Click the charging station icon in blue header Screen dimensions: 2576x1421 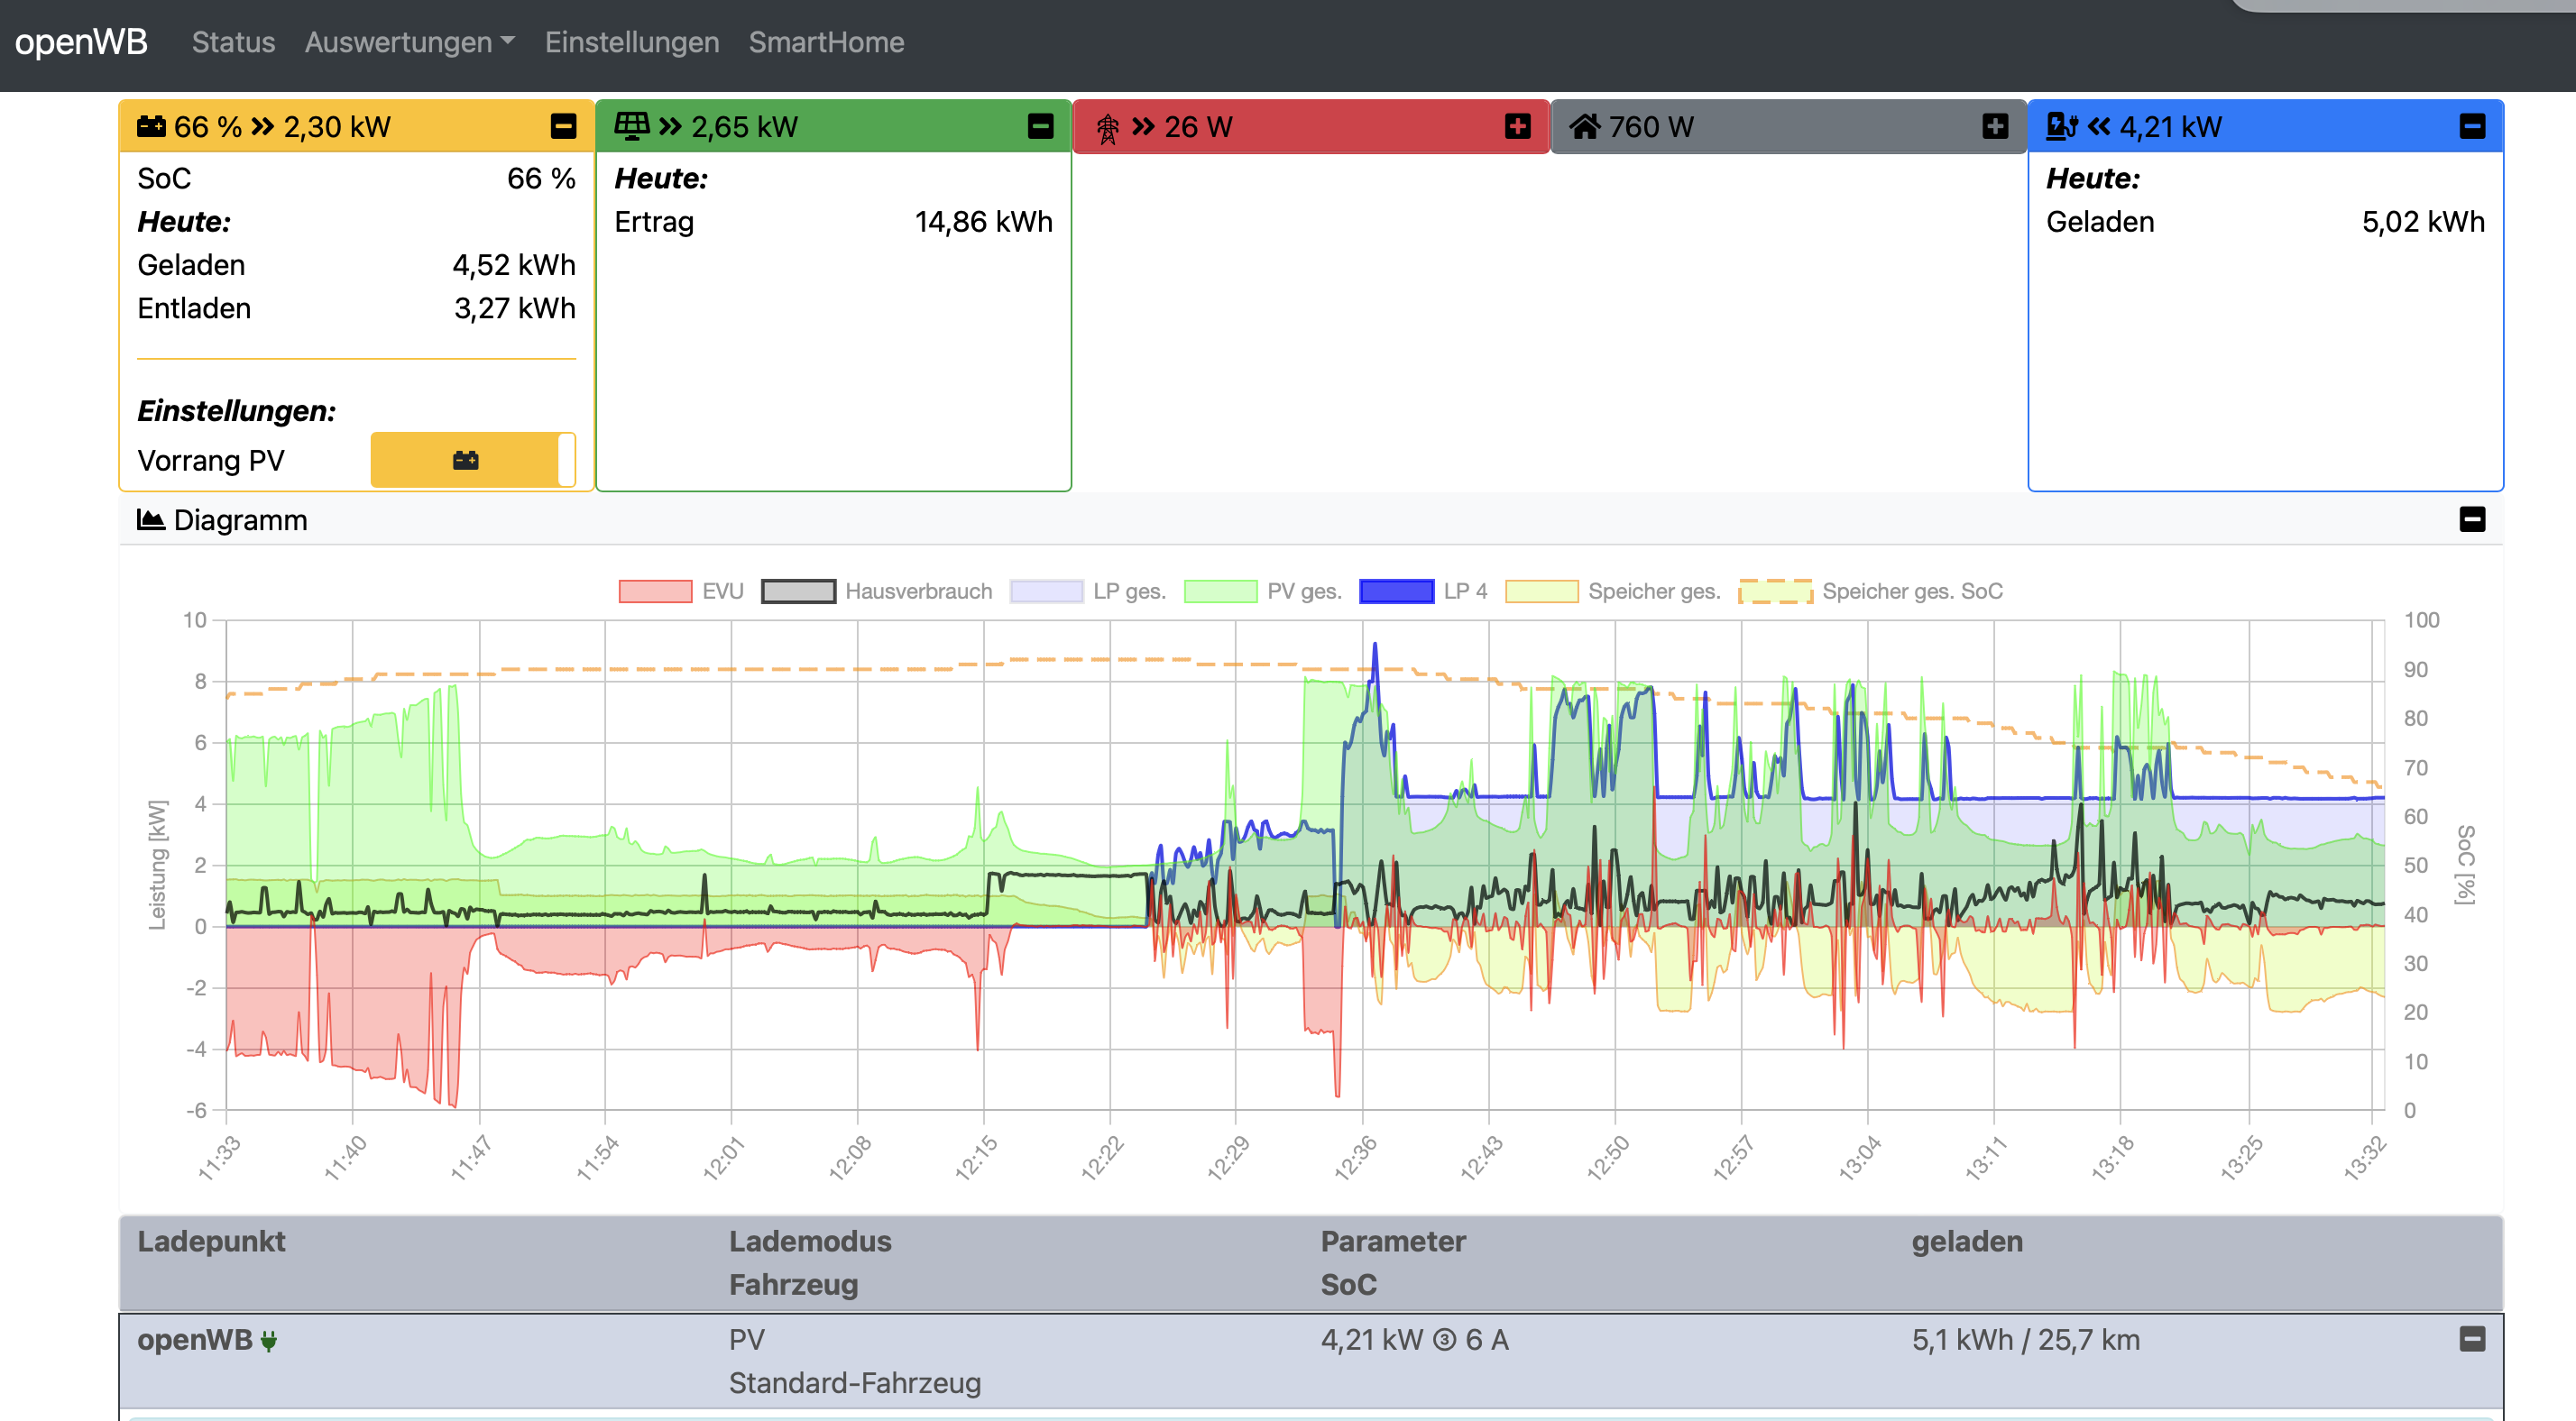tap(2061, 126)
